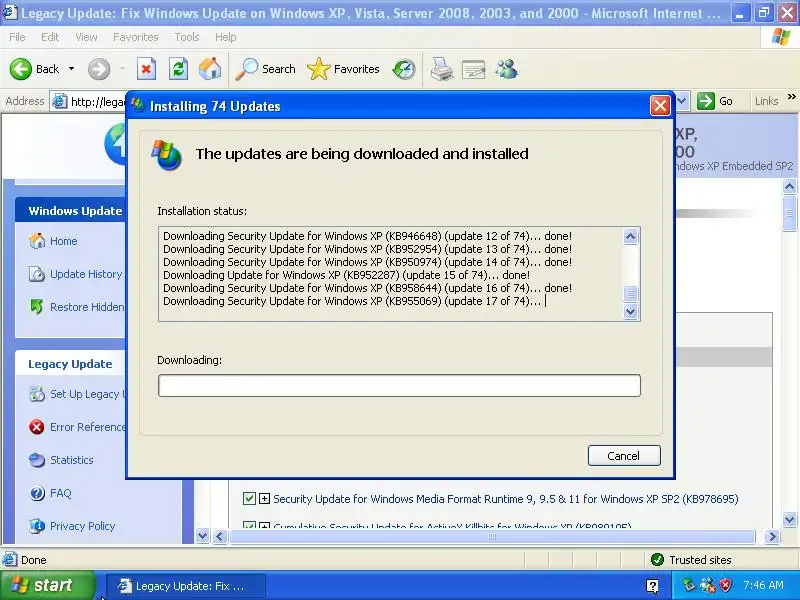
Task: Open the Help menu
Action: pyautogui.click(x=226, y=37)
